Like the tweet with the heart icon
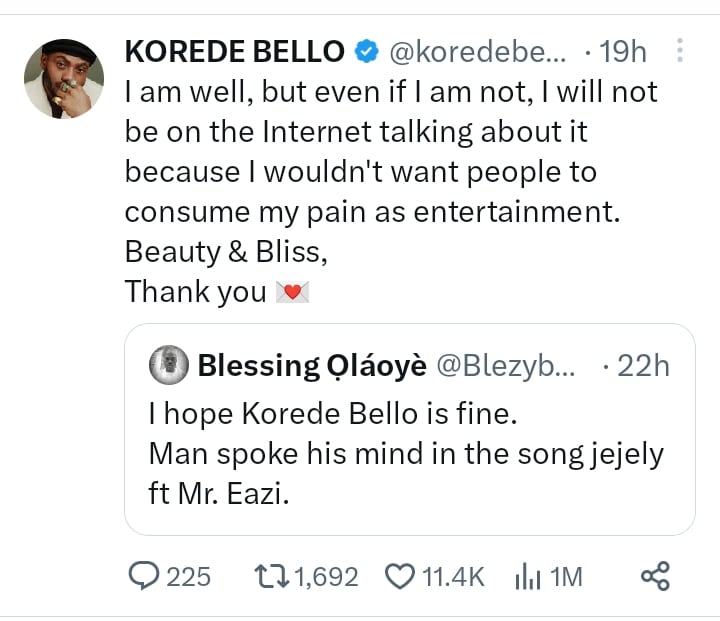 [x=400, y=576]
